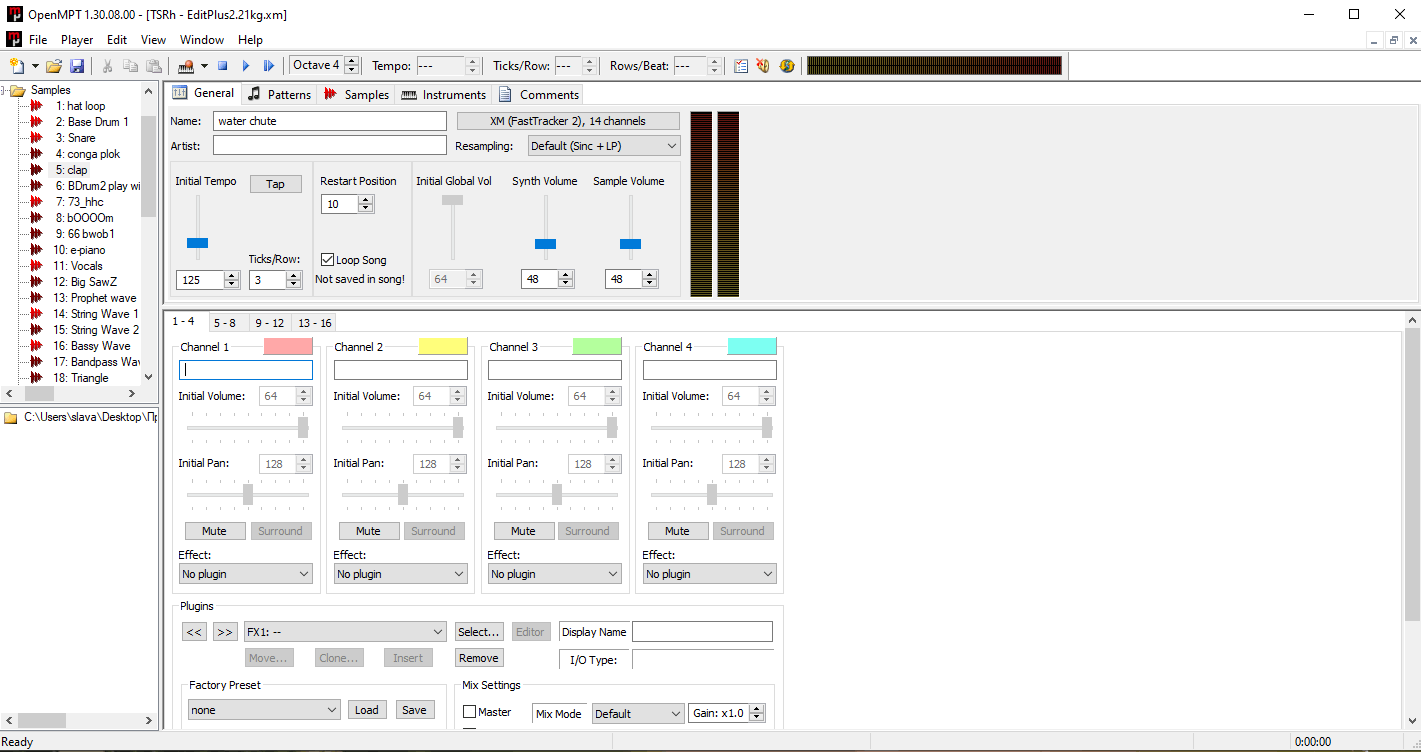Image resolution: width=1421 pixels, height=752 pixels.
Task: Stop playback with the square Stop icon
Action: click(x=223, y=66)
